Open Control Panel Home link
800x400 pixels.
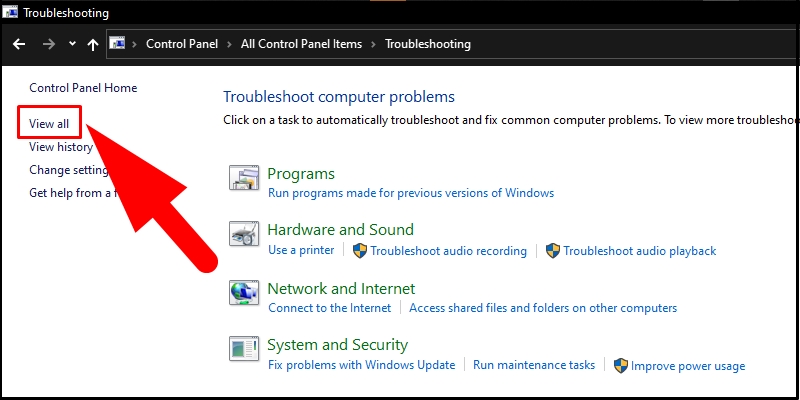tap(83, 88)
